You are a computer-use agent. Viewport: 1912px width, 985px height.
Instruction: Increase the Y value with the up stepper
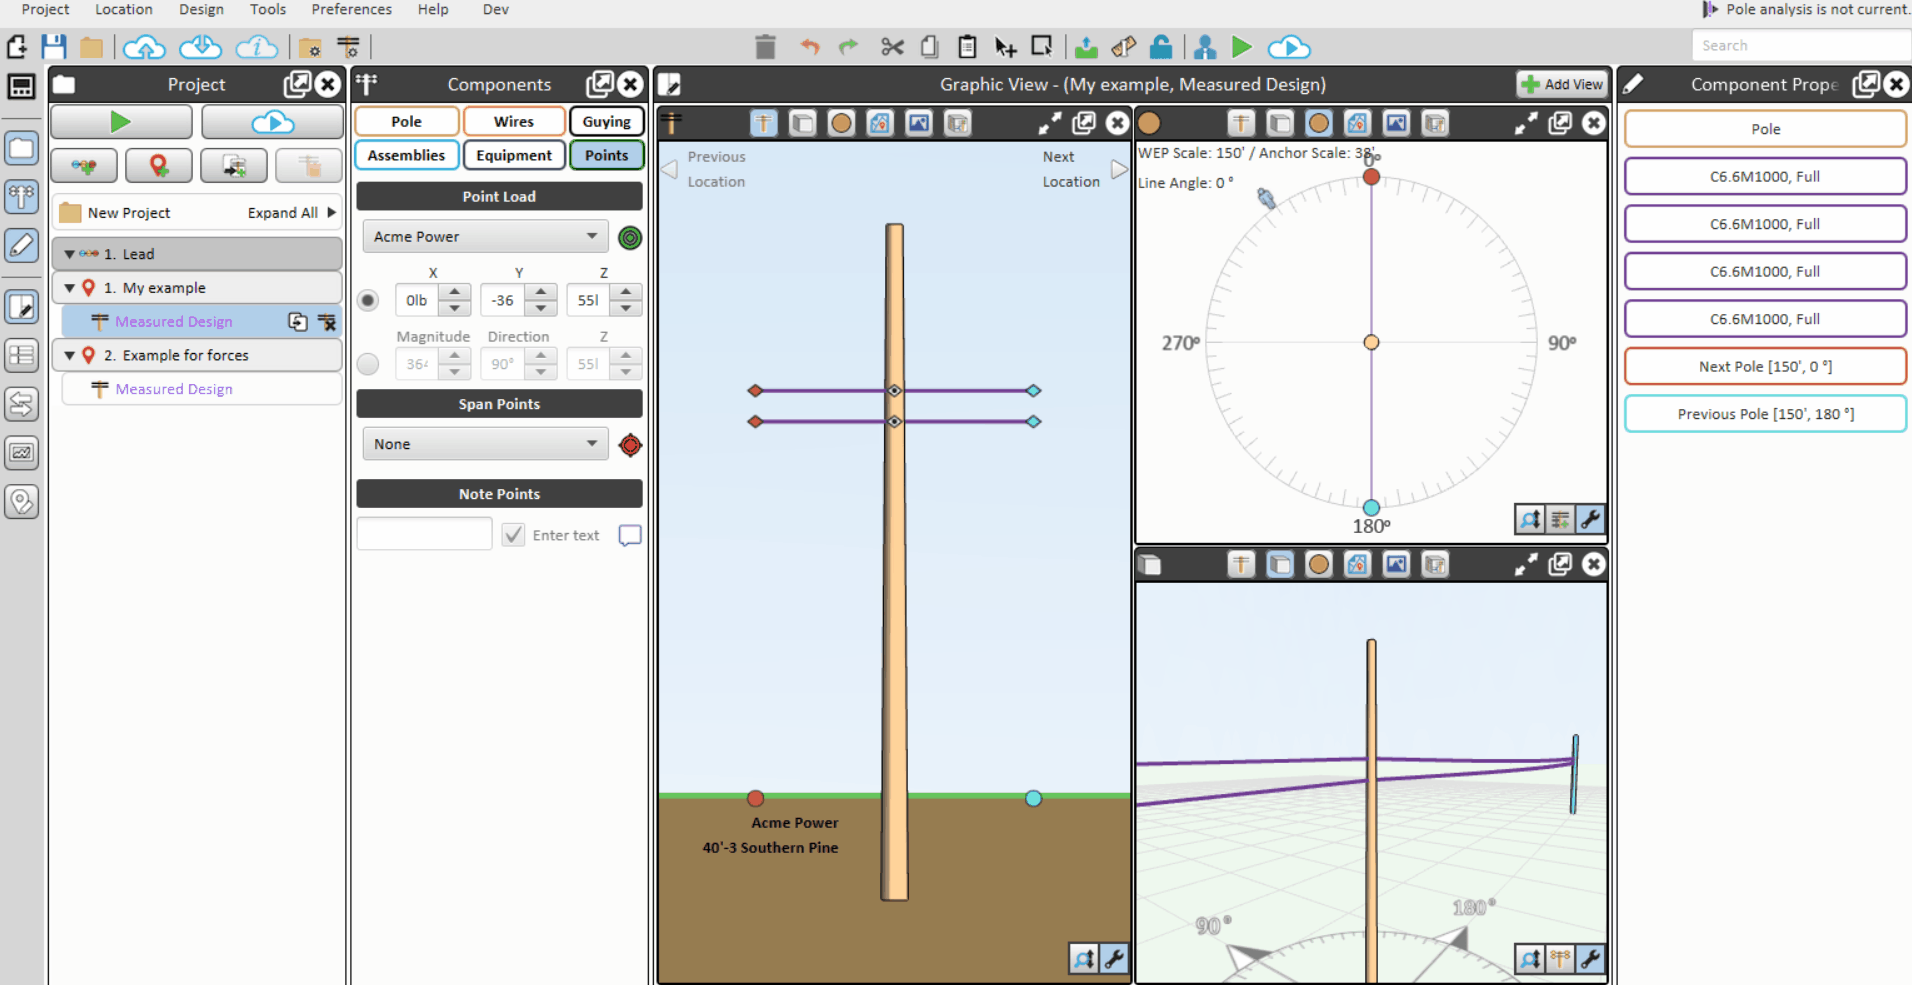tap(541, 293)
